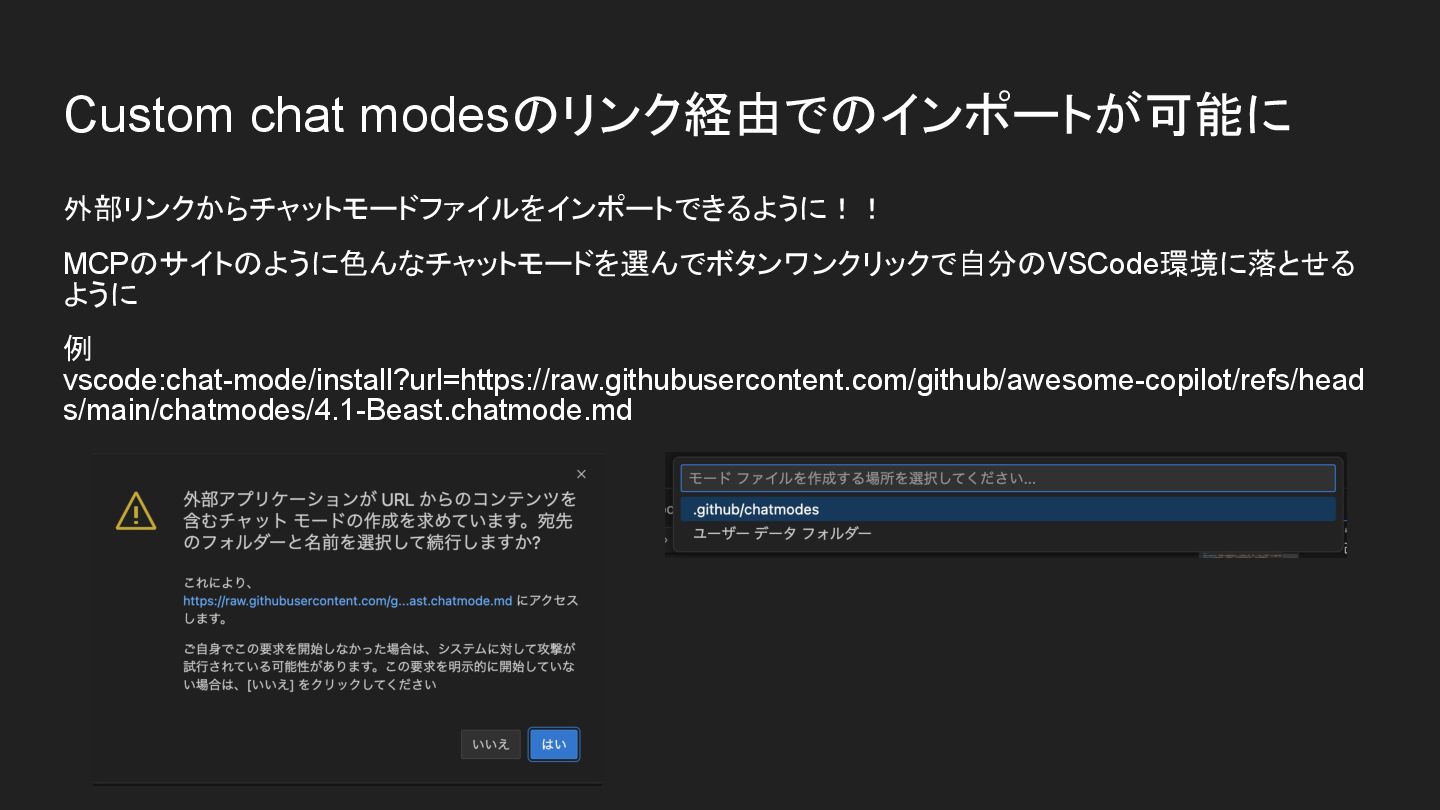The image size is (1440, 810).
Task: Click the いいえ button in the dialog
Action: coord(491,744)
